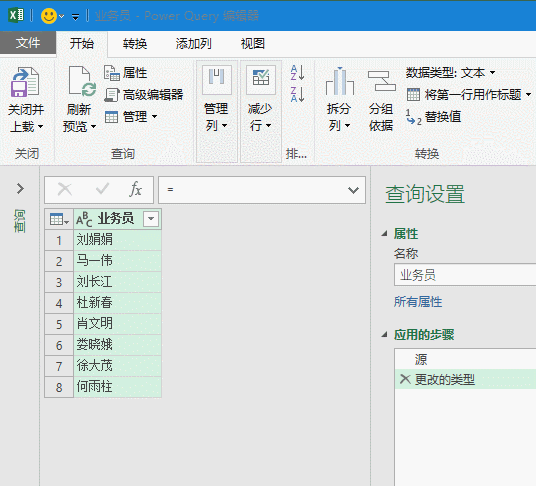Image resolution: width=536 pixels, height=486 pixels.
Task: Click the fx formula icon
Action: [x=136, y=189]
